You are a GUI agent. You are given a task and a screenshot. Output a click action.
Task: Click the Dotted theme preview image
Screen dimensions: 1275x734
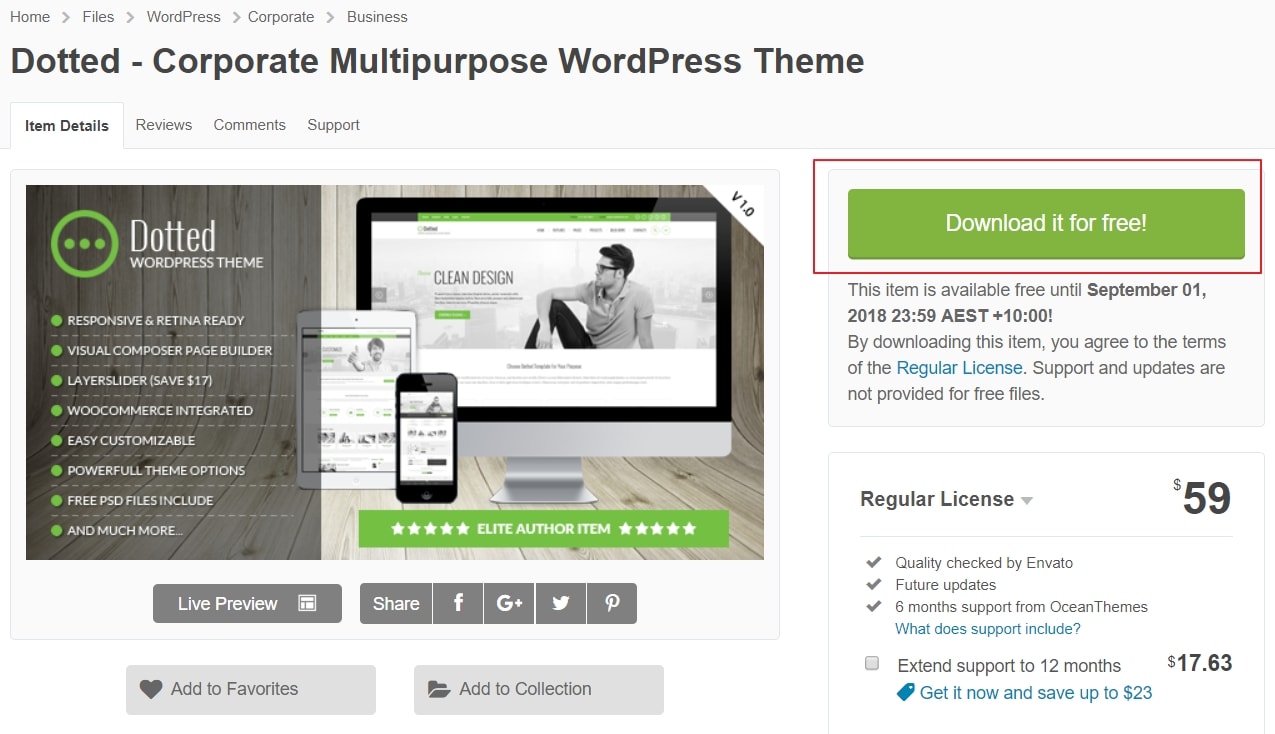394,372
